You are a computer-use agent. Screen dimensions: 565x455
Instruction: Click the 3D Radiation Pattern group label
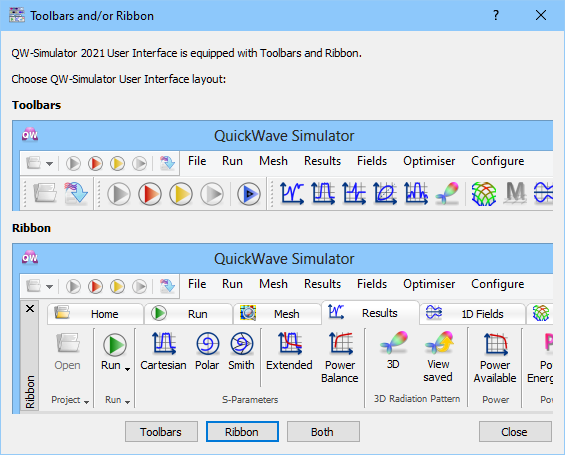pos(417,399)
